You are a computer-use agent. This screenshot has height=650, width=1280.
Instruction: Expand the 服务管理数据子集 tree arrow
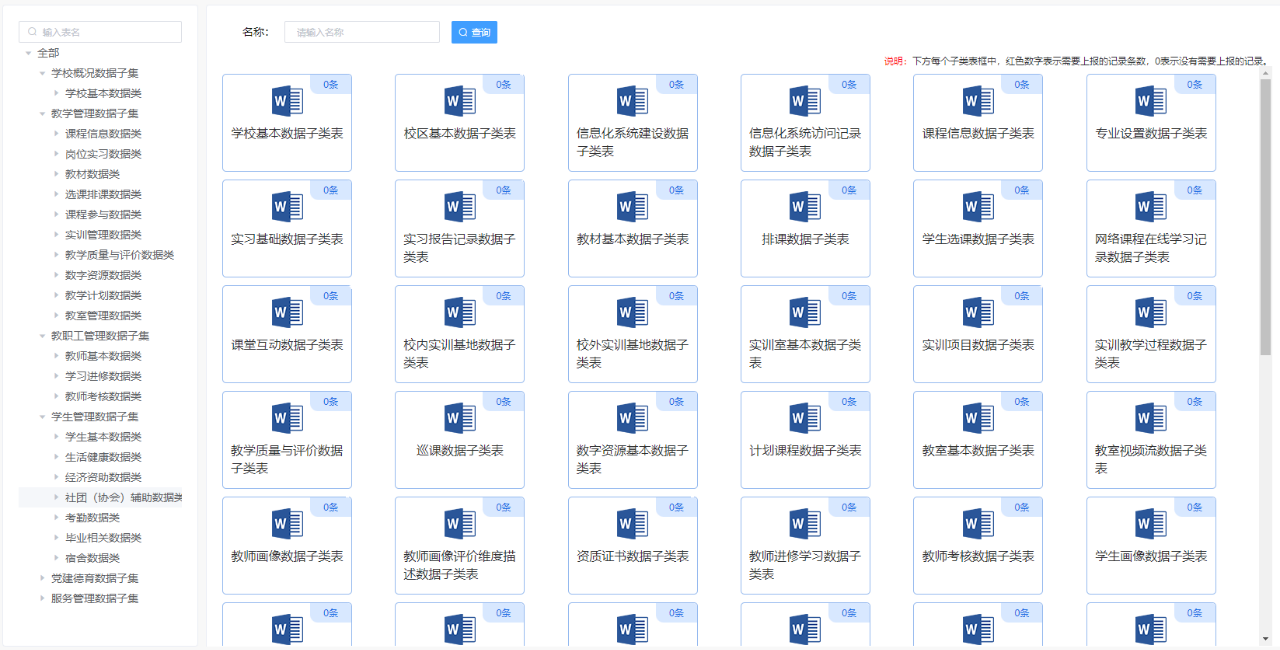tap(42, 599)
